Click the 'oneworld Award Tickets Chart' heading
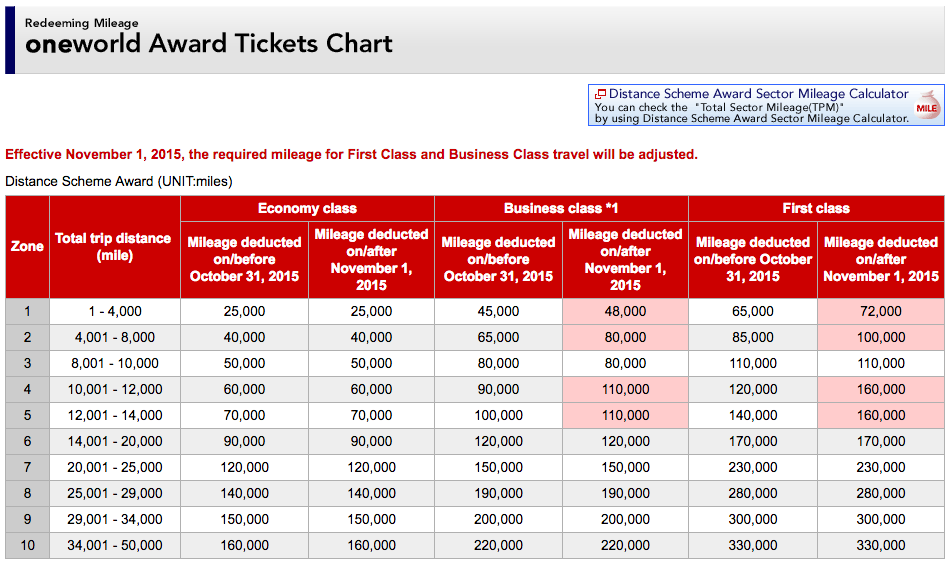Viewport: 951px width, 567px height. 209,44
